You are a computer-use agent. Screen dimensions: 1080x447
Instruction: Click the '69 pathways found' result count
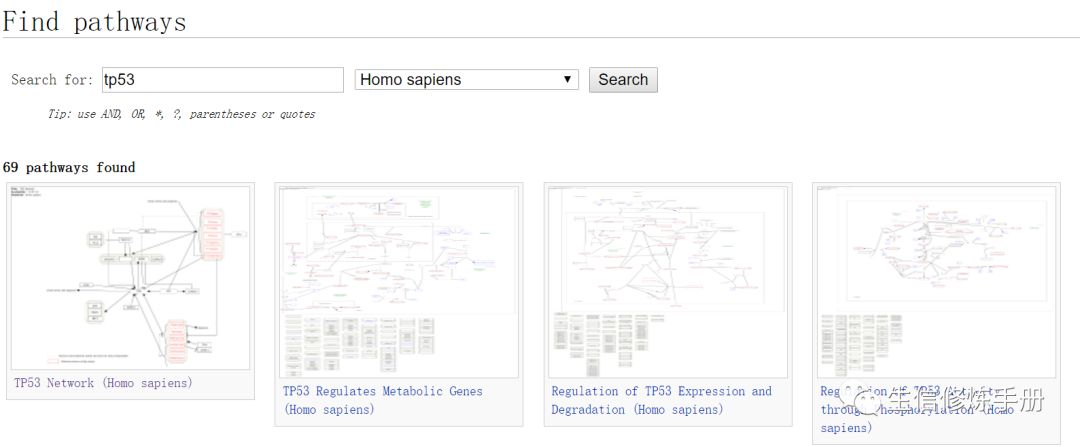pyautogui.click(x=69, y=167)
